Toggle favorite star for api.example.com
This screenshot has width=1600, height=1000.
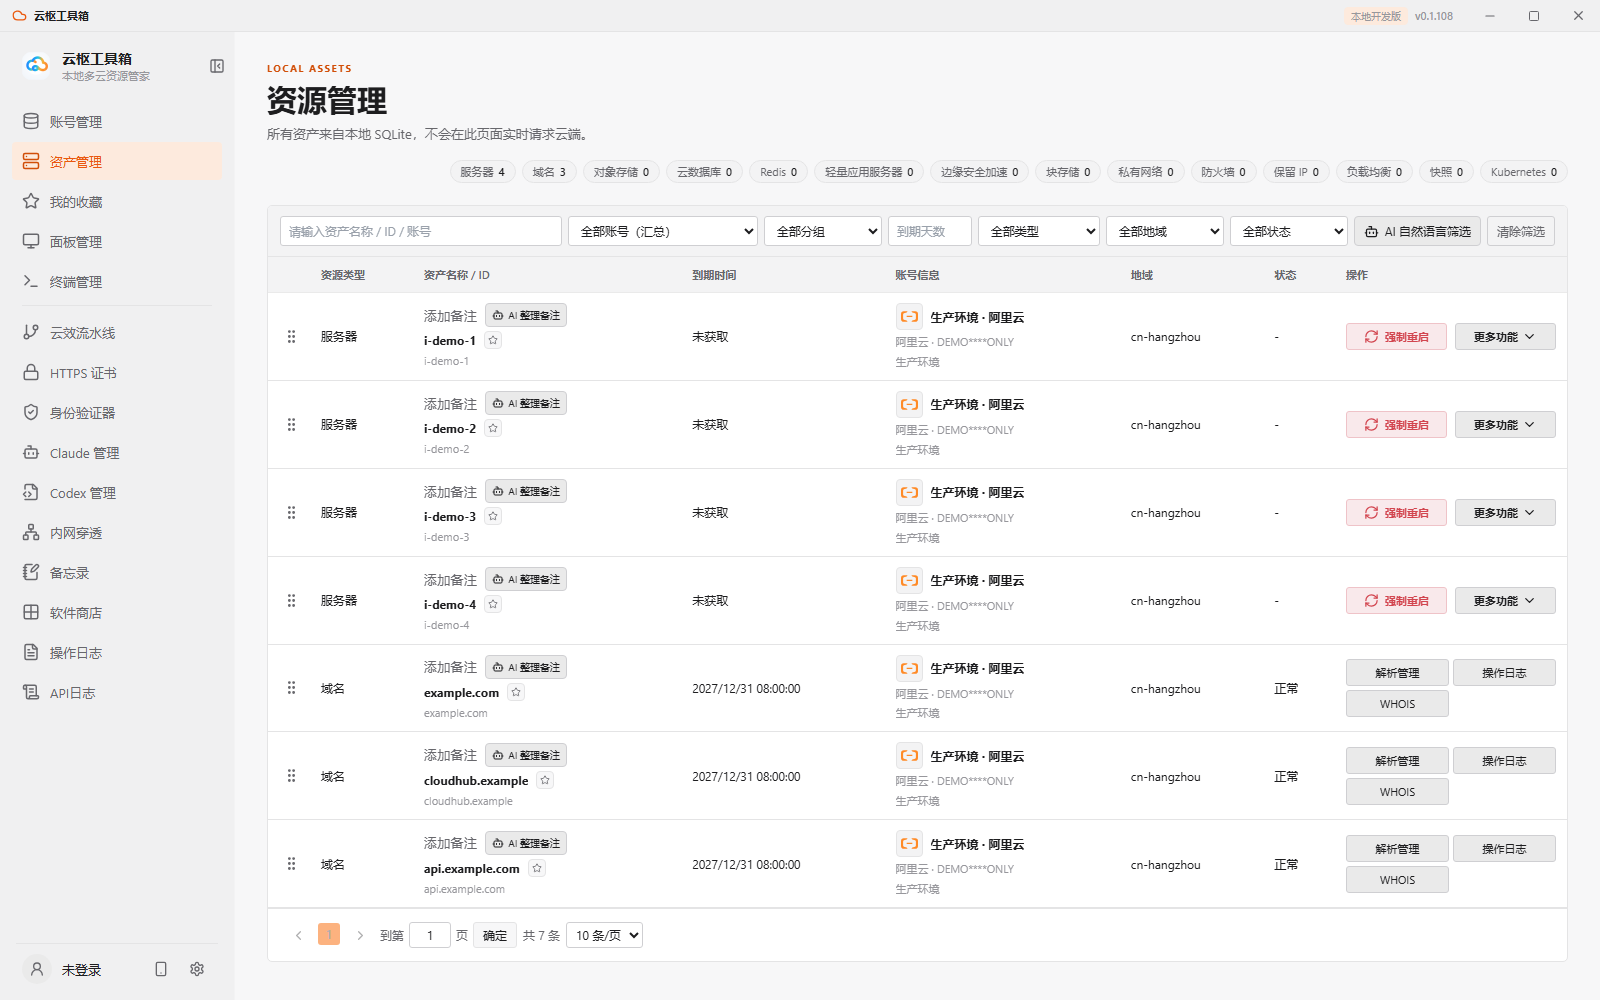(537, 868)
